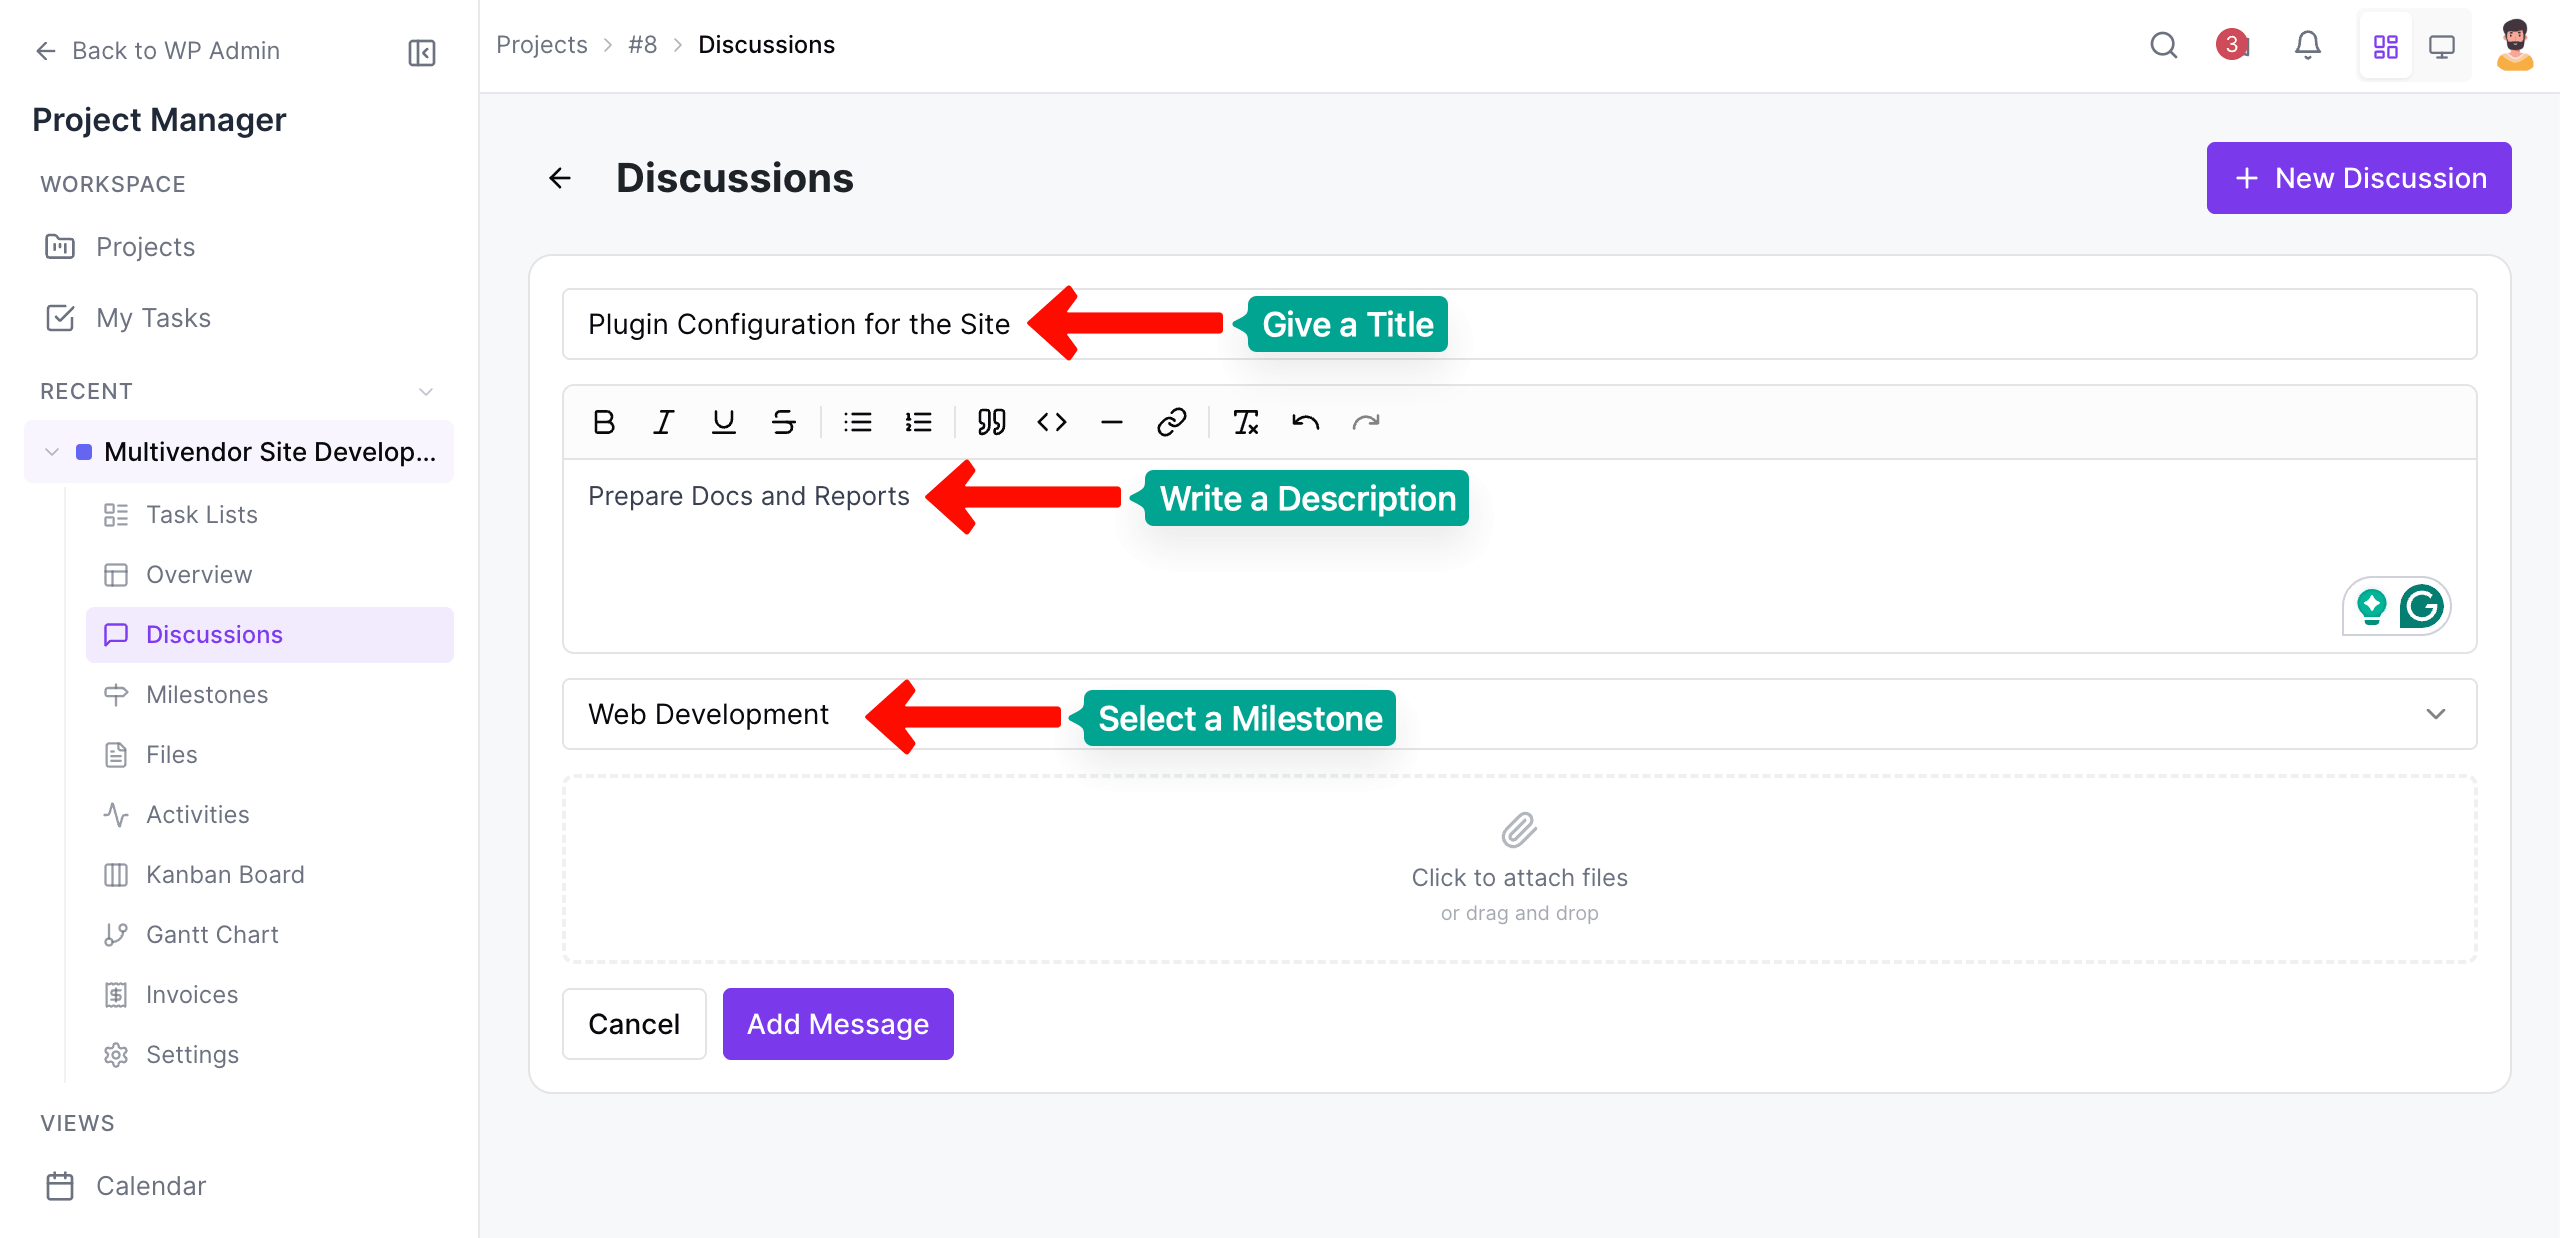
Task: Open the Gantt Chart view
Action: (x=212, y=934)
